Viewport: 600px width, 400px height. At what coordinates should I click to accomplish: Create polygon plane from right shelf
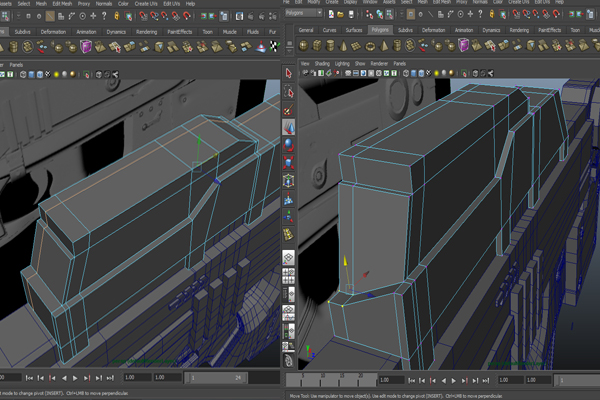pos(356,46)
